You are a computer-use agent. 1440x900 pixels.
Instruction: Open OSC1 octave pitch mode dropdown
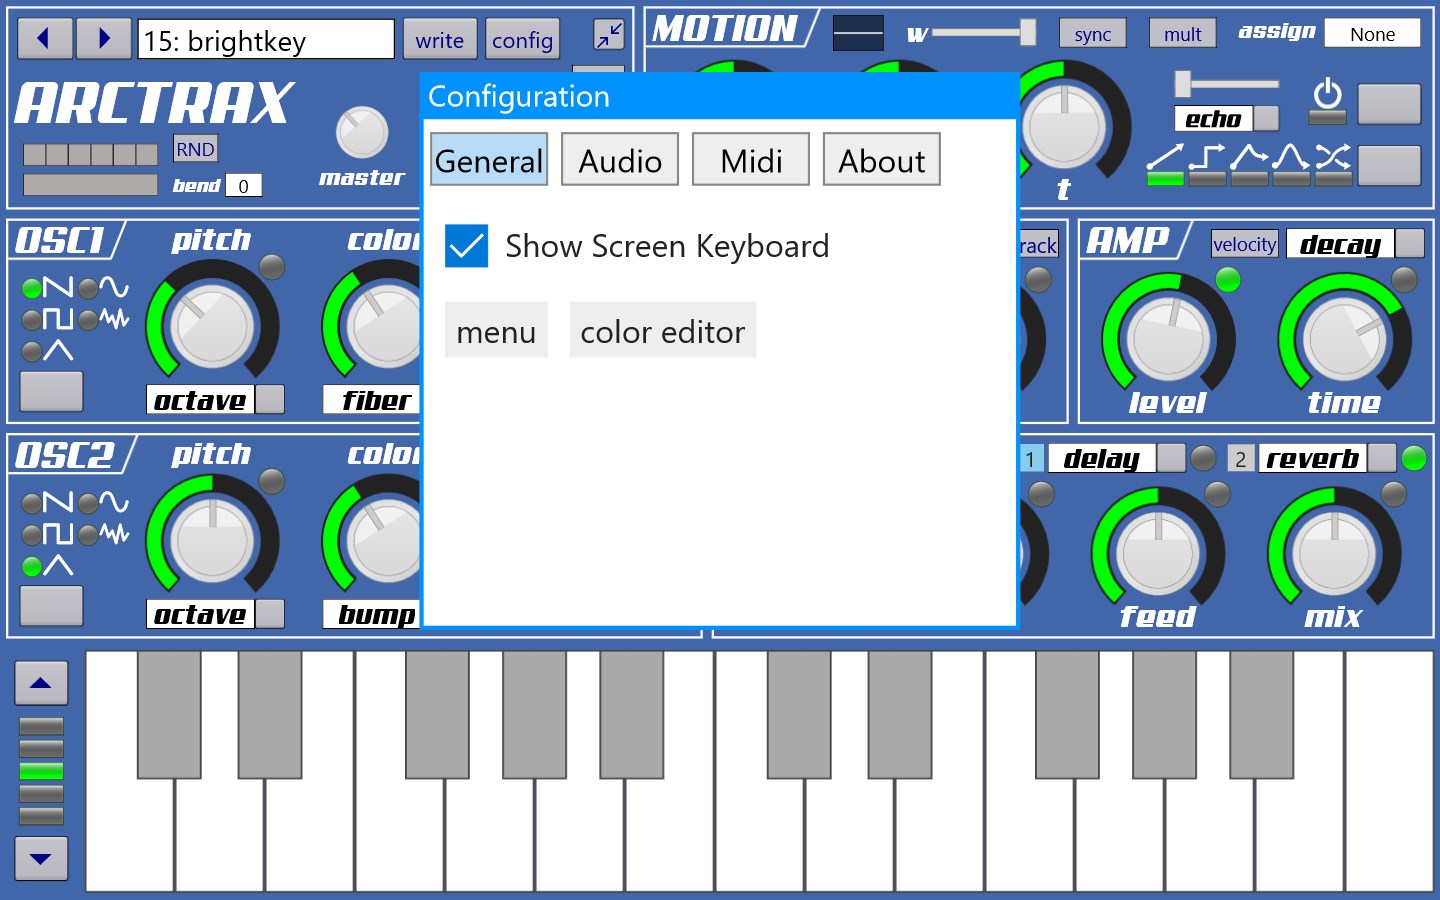tap(216, 400)
